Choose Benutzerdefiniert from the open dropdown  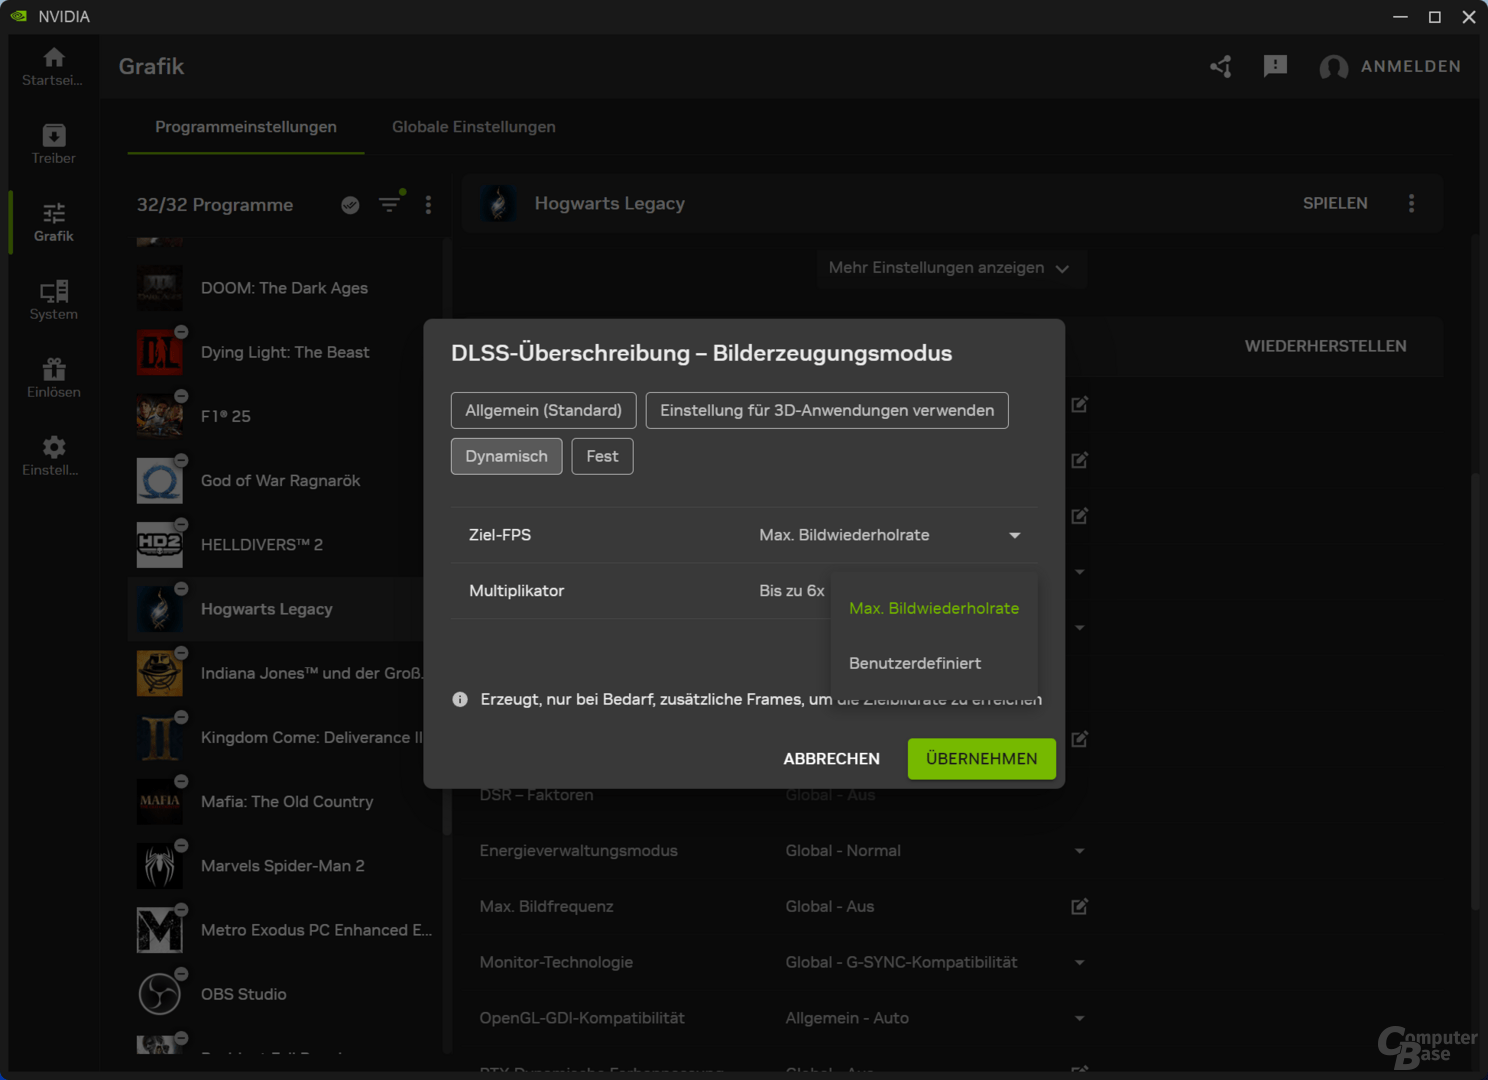[914, 662]
